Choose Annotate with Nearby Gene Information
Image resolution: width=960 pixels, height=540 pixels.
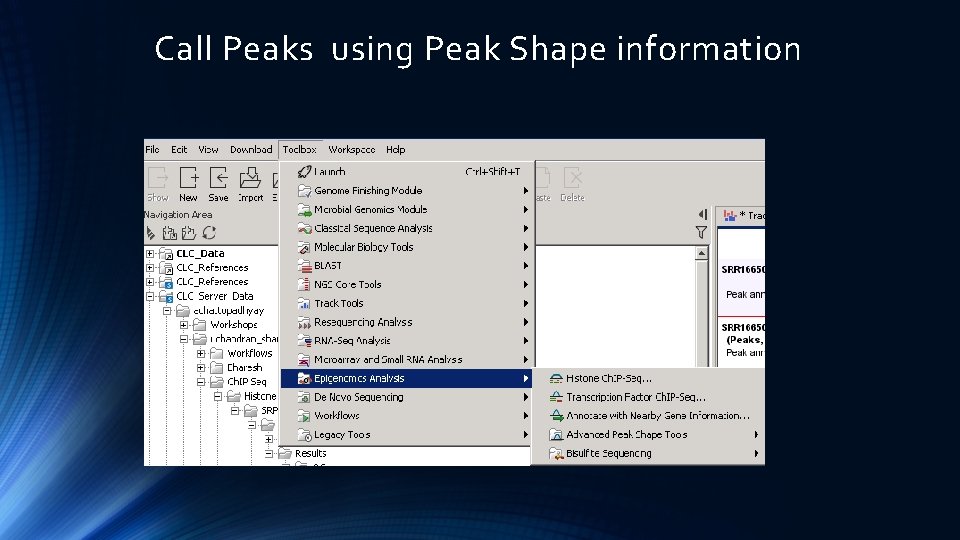point(649,416)
